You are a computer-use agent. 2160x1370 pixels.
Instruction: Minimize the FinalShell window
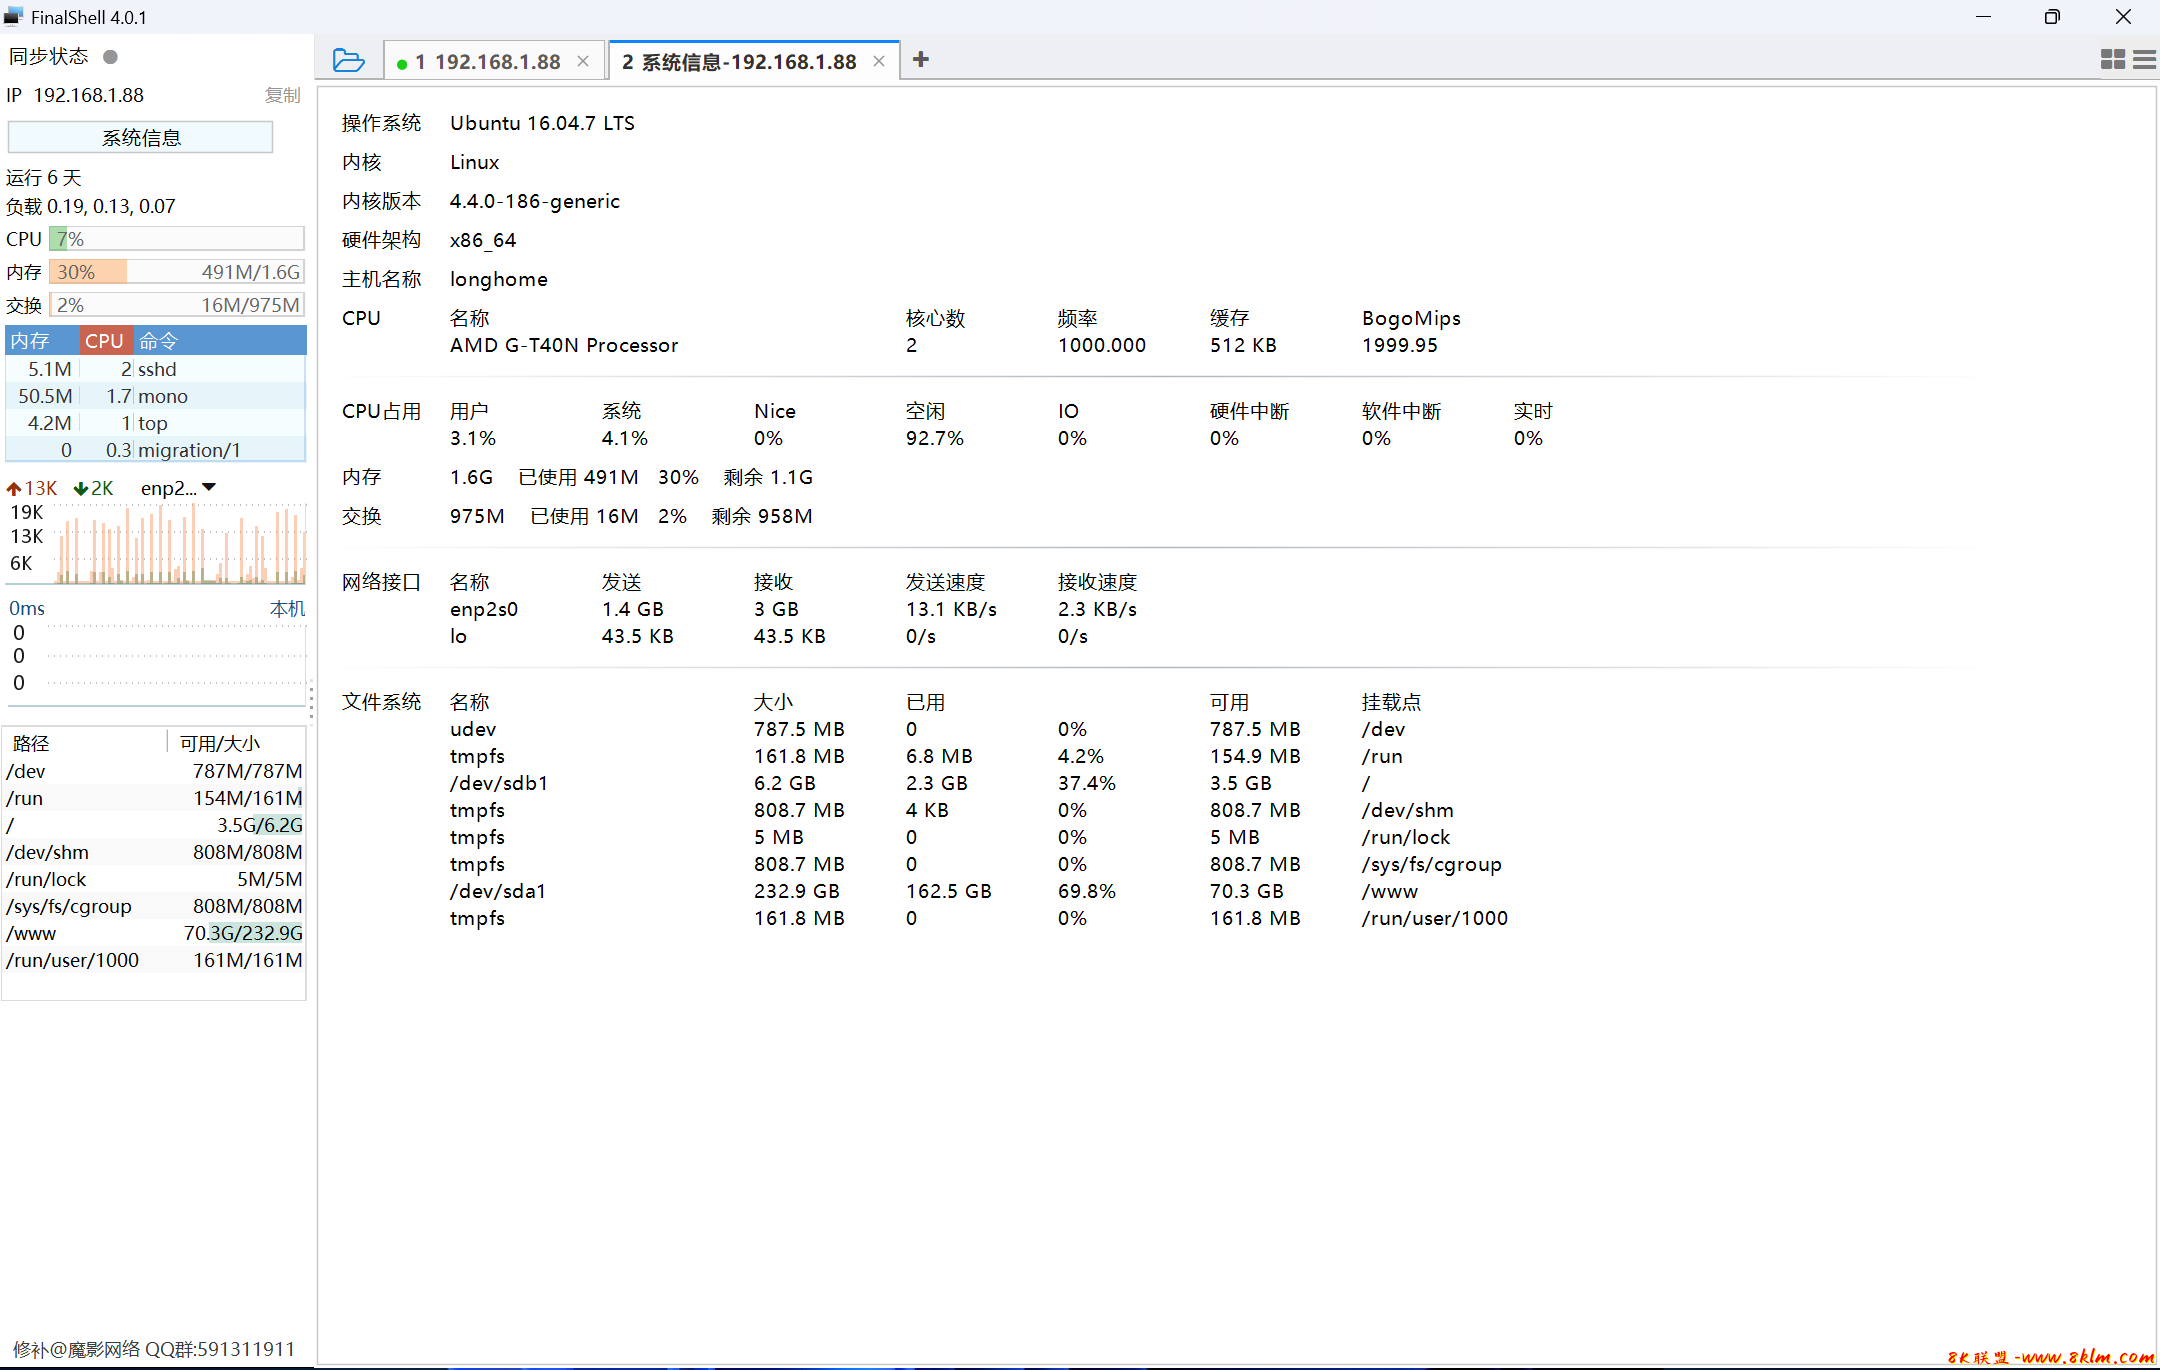click(1984, 17)
